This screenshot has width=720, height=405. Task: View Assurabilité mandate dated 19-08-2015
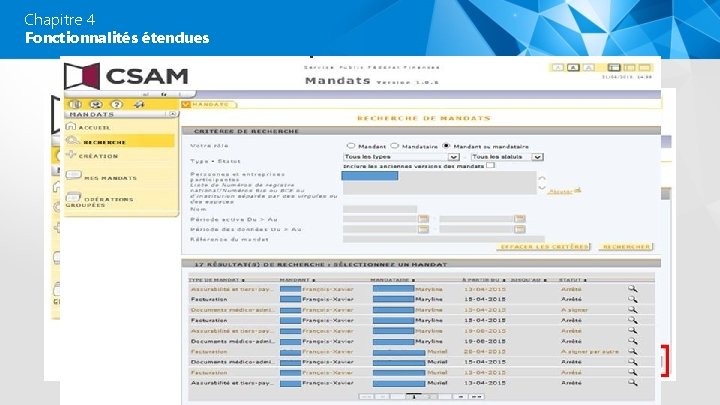click(x=633, y=331)
